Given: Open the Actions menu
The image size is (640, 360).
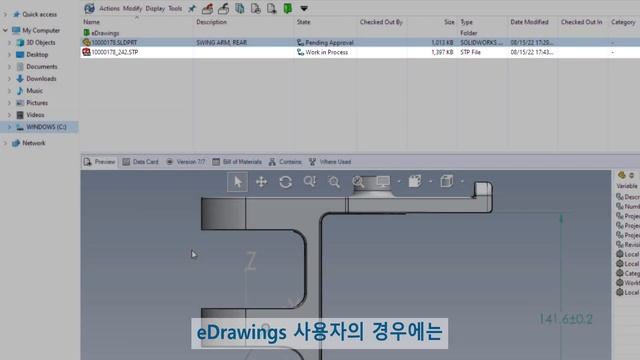Looking at the screenshot, I should [109, 9].
